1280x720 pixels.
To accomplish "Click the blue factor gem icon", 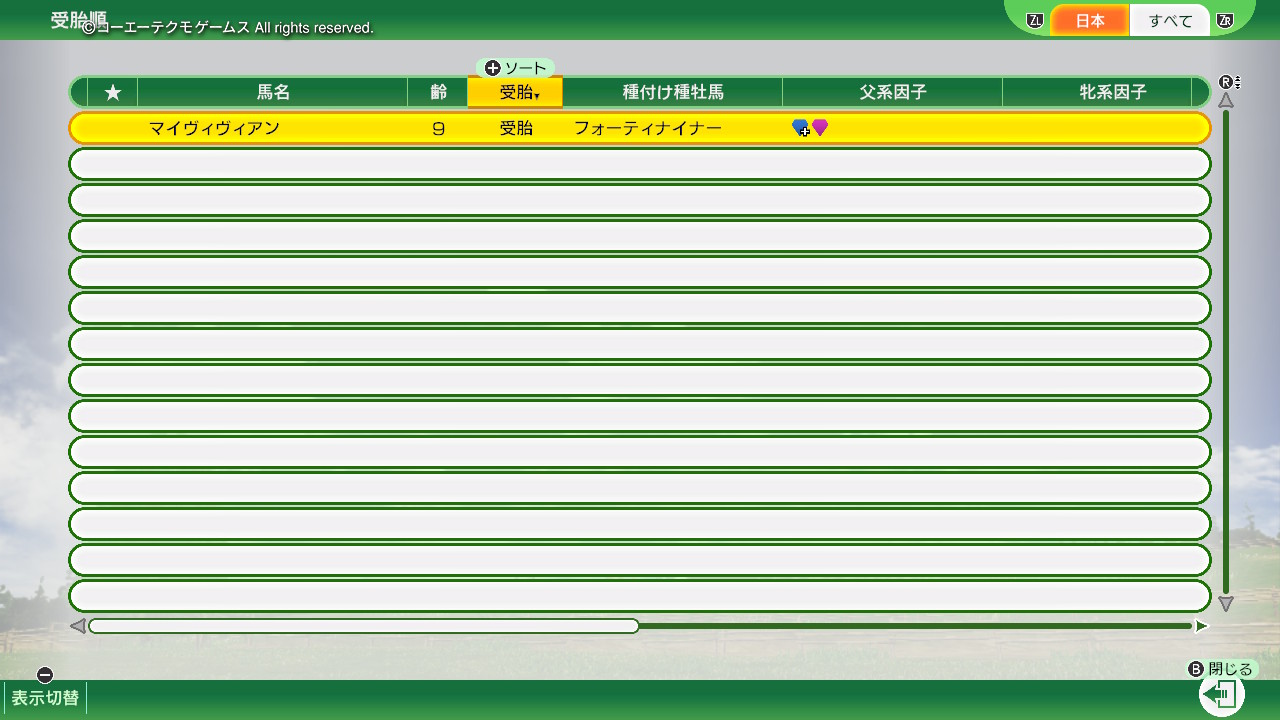I will [800, 128].
